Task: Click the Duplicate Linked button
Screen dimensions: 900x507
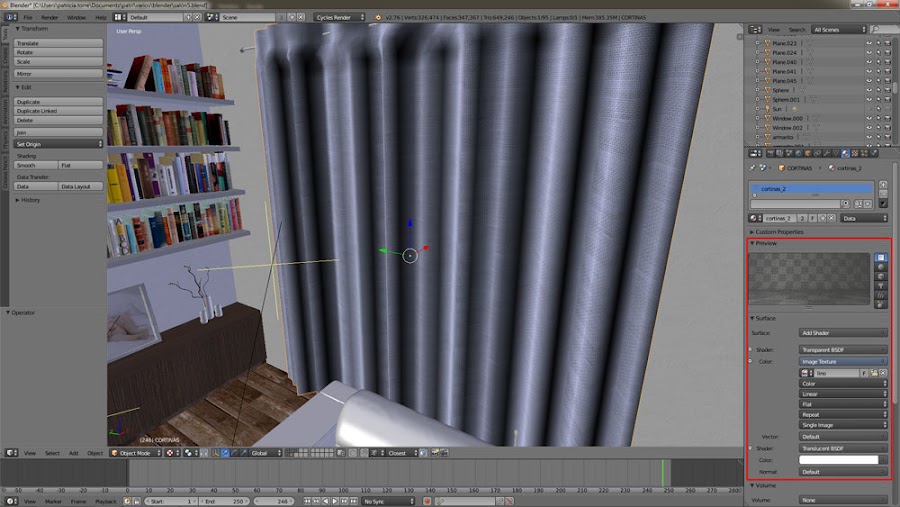Action: 58,111
